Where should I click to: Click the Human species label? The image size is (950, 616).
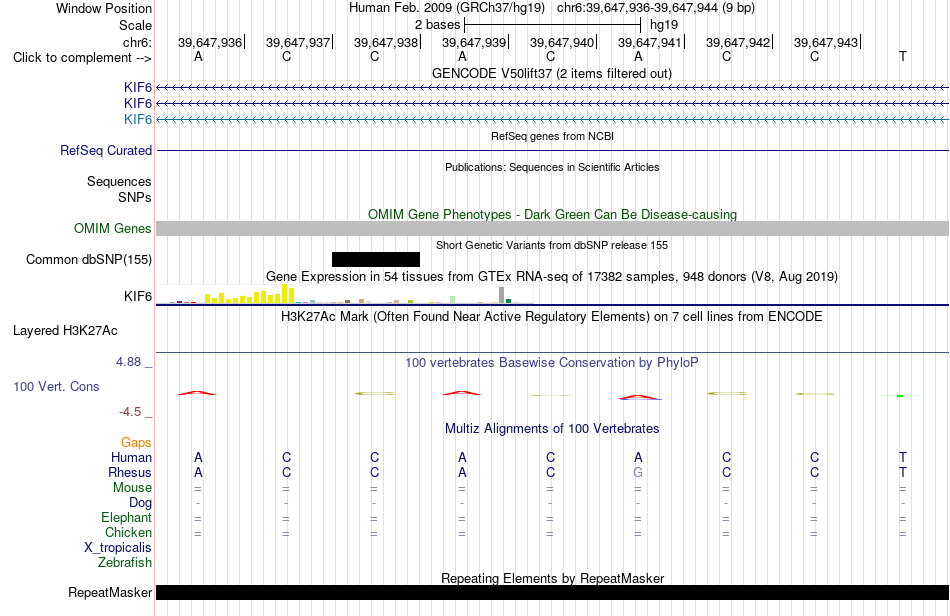[x=131, y=457]
